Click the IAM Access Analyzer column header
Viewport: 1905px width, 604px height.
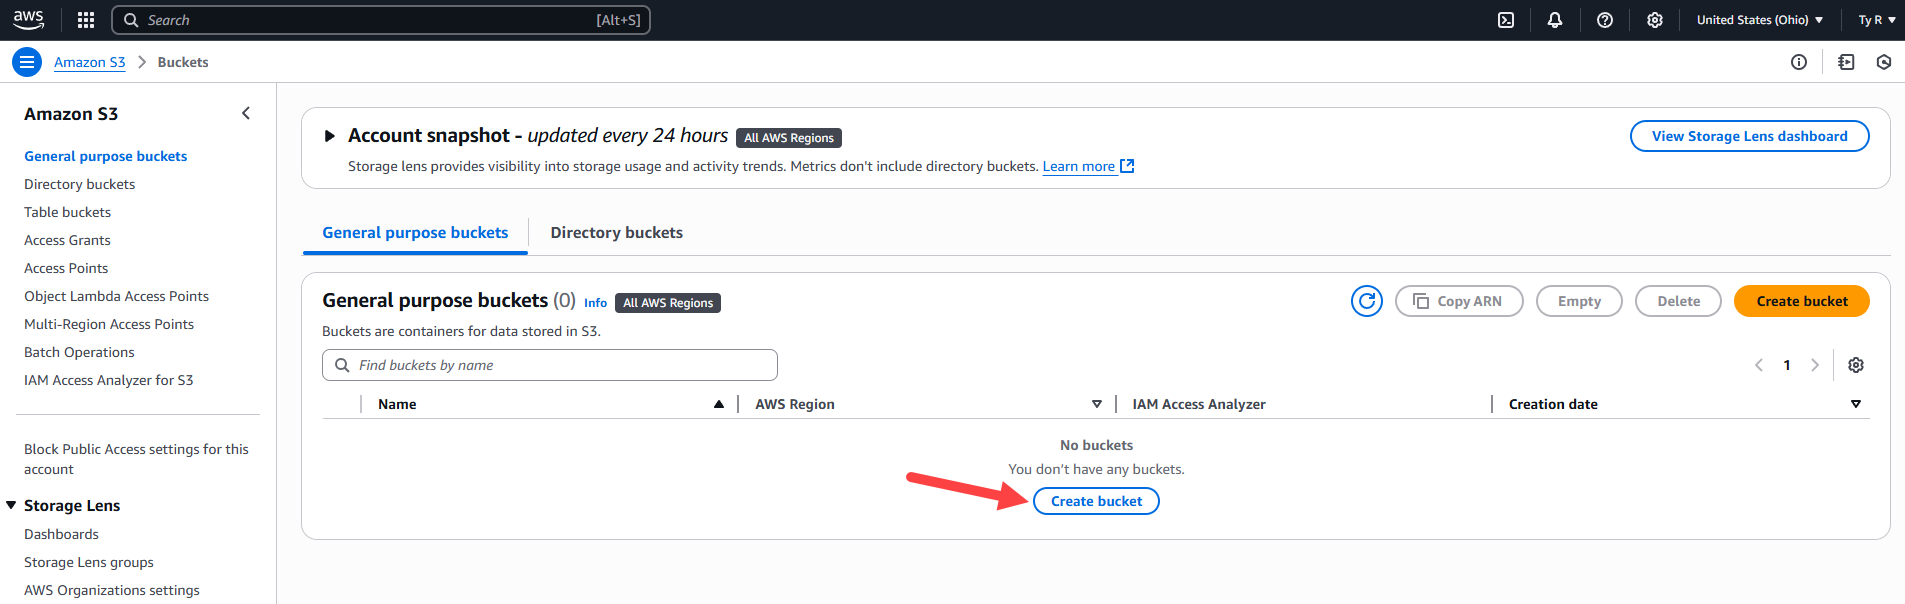1199,404
